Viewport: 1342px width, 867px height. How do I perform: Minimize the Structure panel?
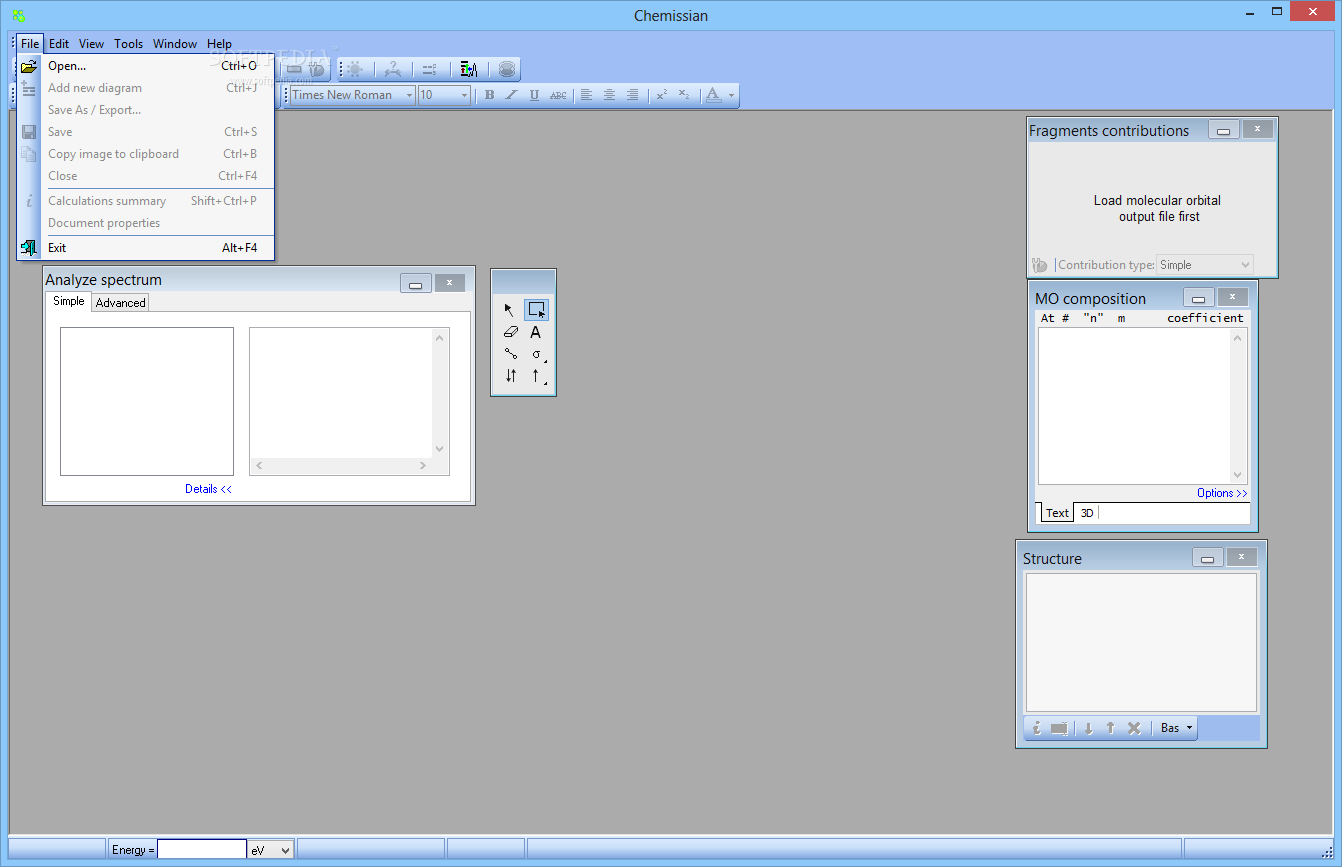(1208, 557)
